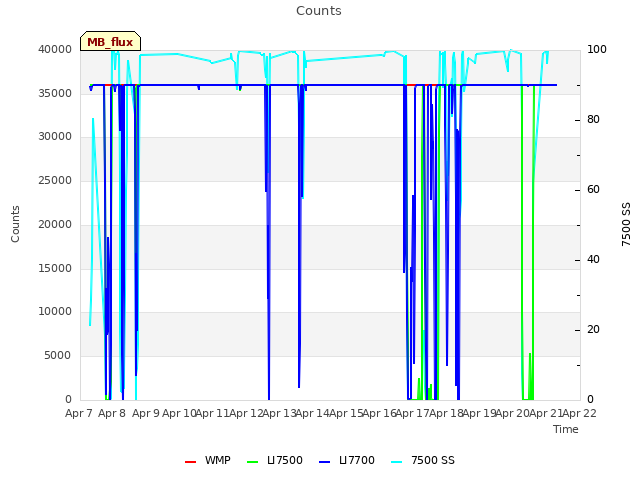Toggle the LI7500 legend entry
The image size is (640, 480).
[275, 460]
